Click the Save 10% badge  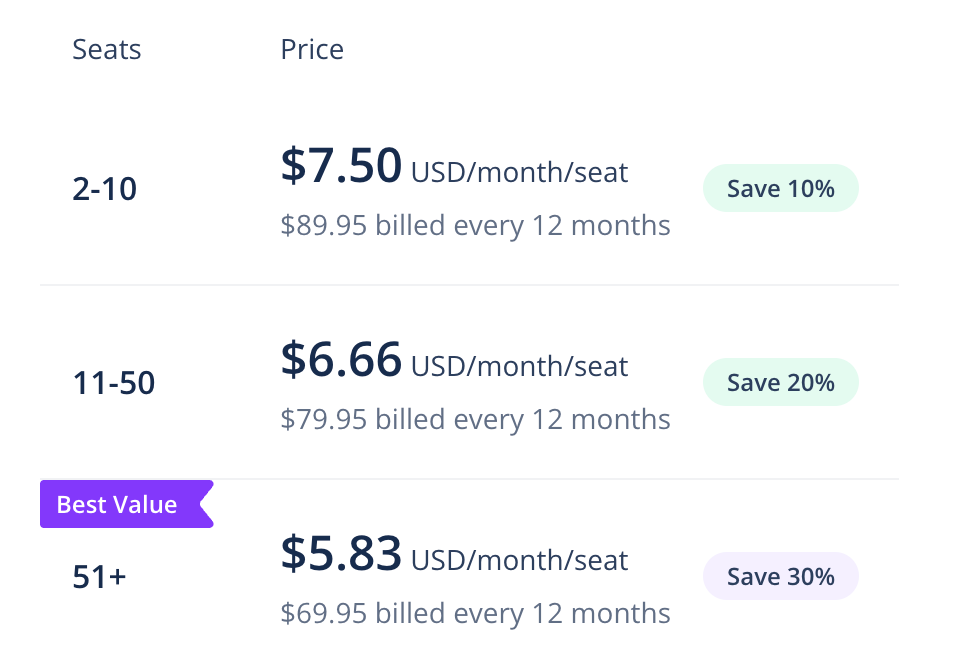pos(780,188)
